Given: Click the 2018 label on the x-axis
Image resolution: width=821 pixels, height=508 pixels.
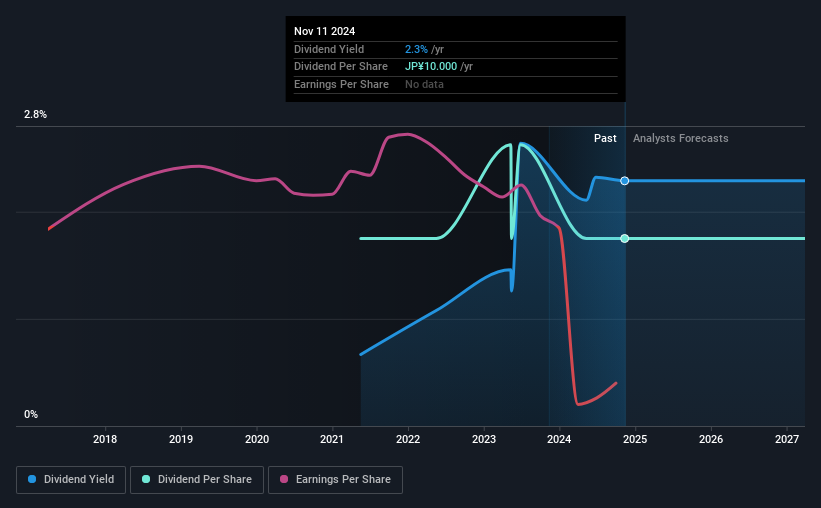Looking at the screenshot, I should (105, 439).
